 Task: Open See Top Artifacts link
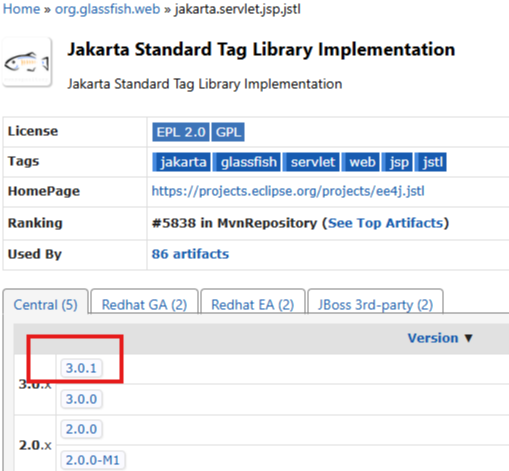386,223
